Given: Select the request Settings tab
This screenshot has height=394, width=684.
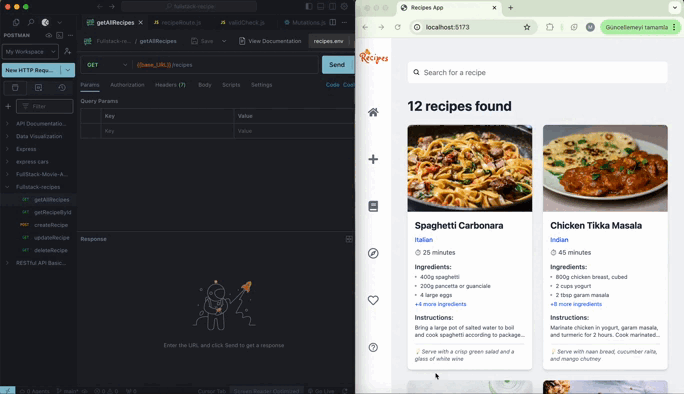Looking at the screenshot, I should 261,85.
